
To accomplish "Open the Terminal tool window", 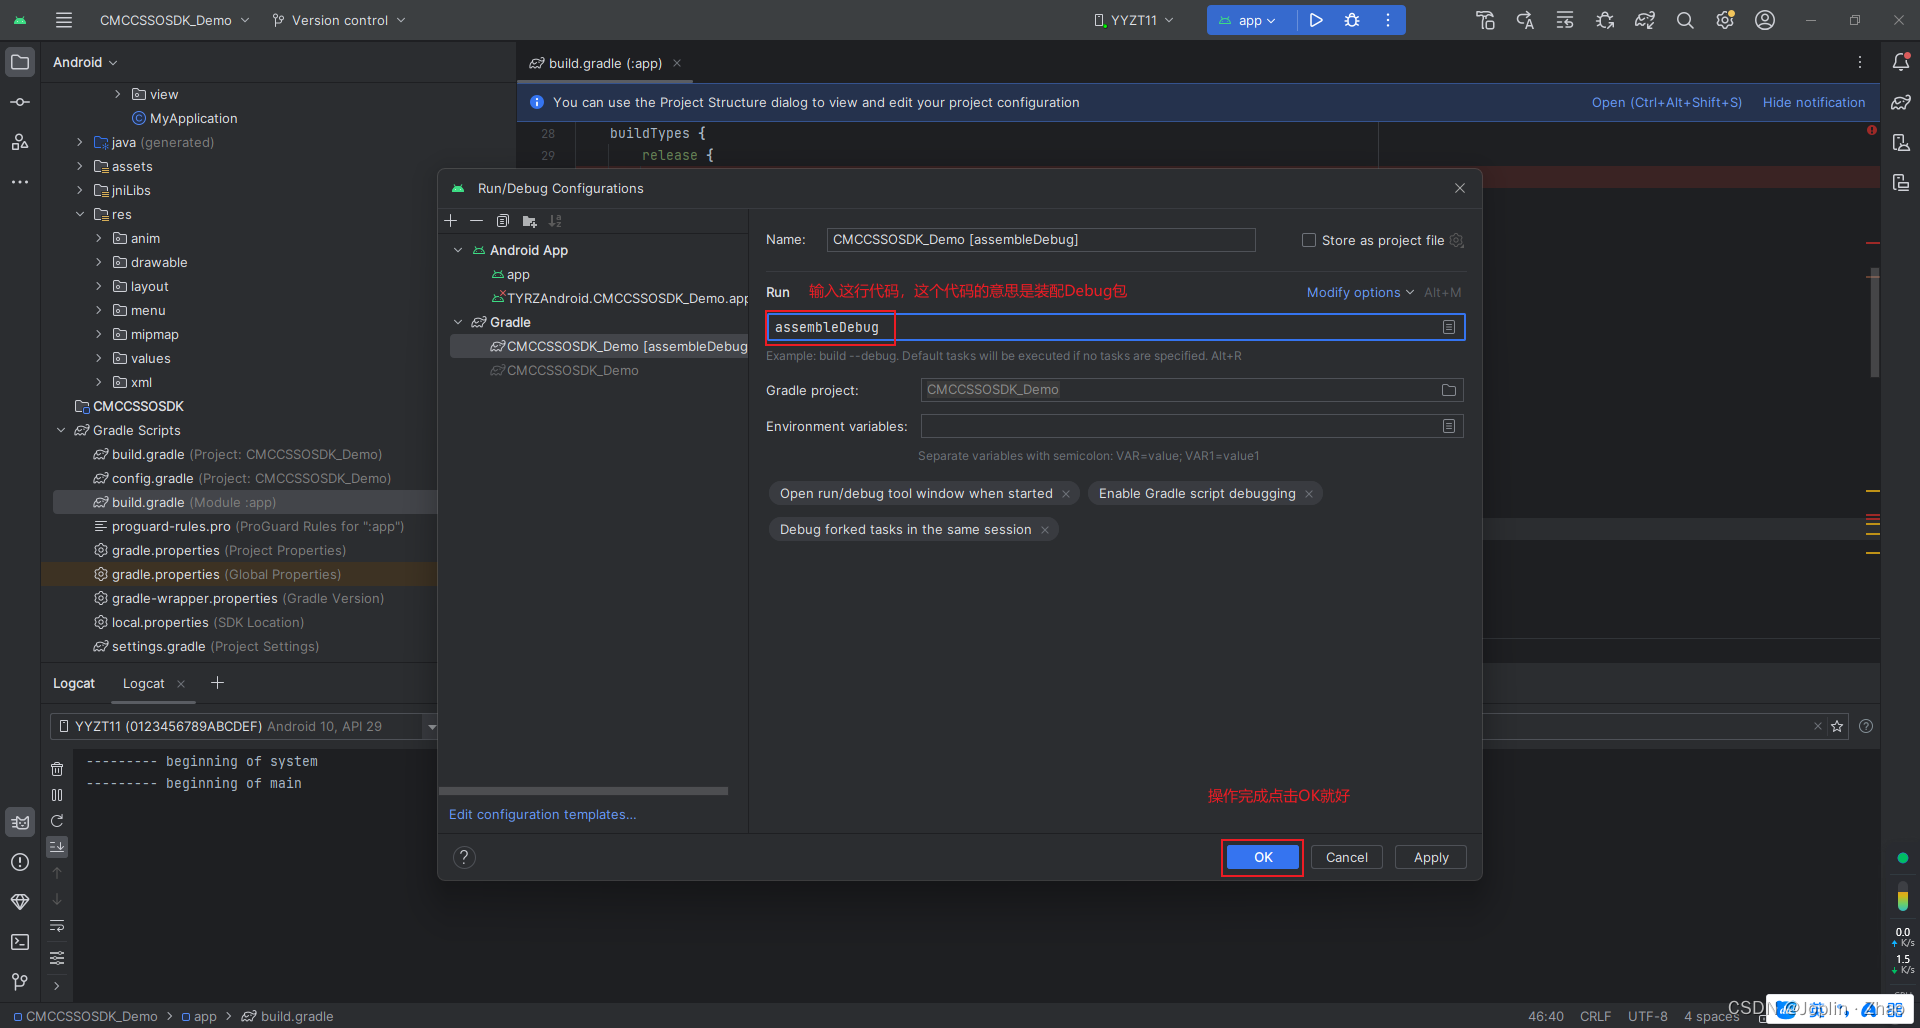I will (x=20, y=942).
